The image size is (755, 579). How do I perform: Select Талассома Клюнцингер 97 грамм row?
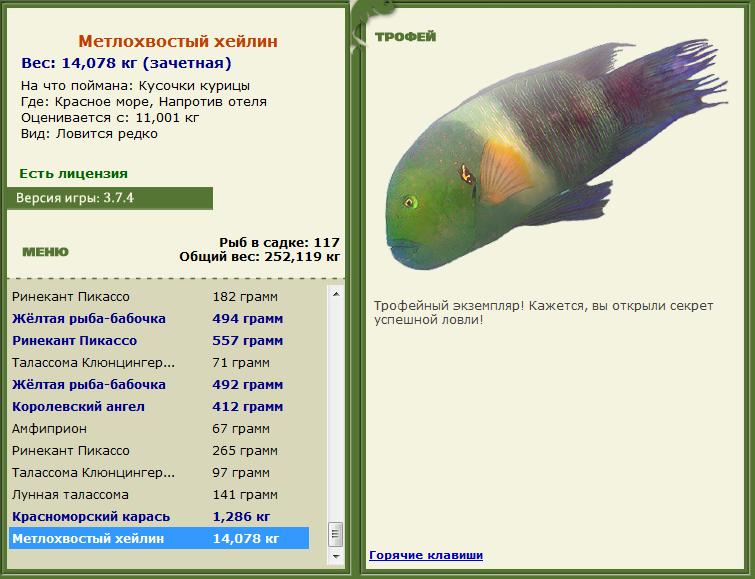[159, 473]
